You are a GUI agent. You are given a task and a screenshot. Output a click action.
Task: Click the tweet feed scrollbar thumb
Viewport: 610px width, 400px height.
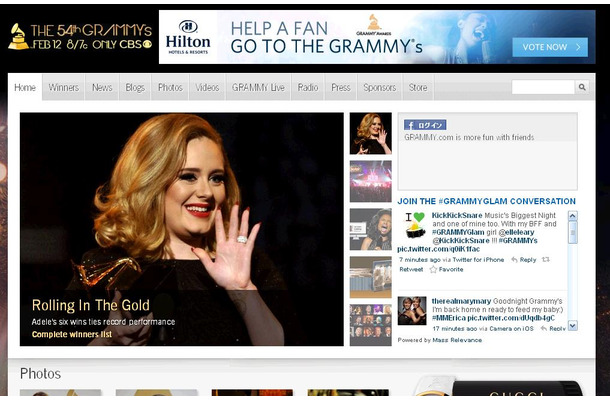[573, 232]
